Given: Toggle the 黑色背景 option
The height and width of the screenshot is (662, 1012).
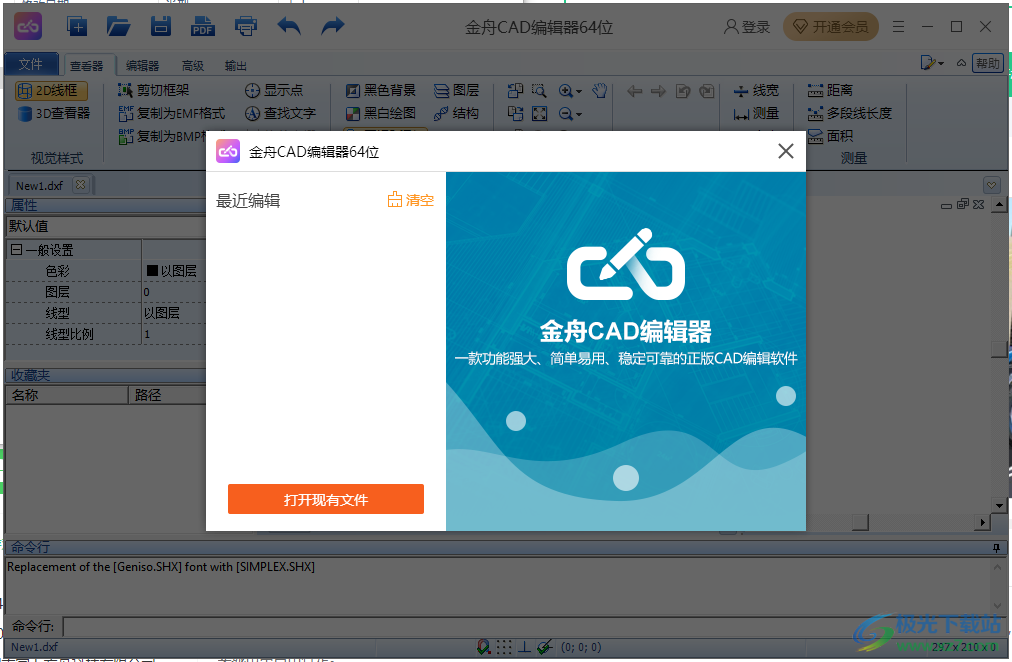Looking at the screenshot, I should tap(381, 90).
